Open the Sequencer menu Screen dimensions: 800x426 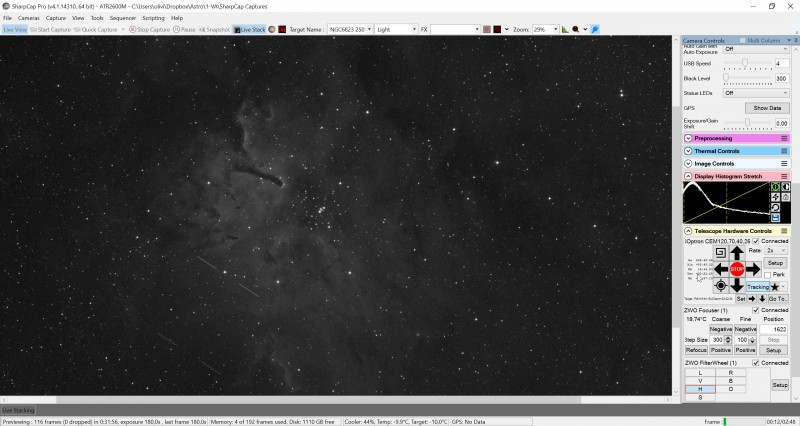coord(123,18)
